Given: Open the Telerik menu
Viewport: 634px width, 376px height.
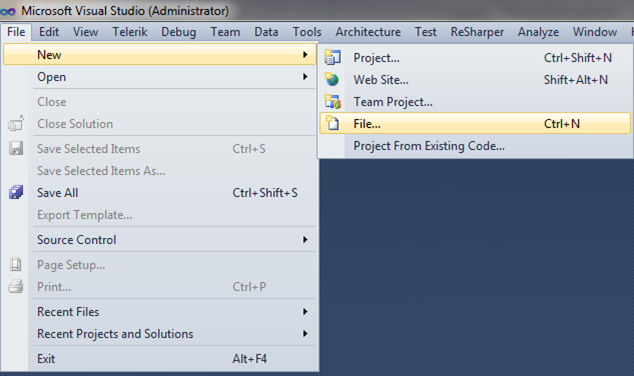Looking at the screenshot, I should (130, 32).
